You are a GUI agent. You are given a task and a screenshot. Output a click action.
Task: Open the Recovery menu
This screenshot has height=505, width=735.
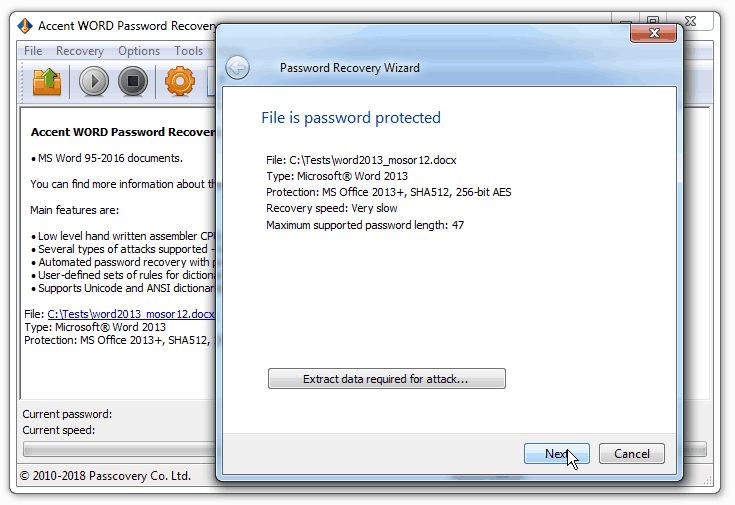point(80,51)
